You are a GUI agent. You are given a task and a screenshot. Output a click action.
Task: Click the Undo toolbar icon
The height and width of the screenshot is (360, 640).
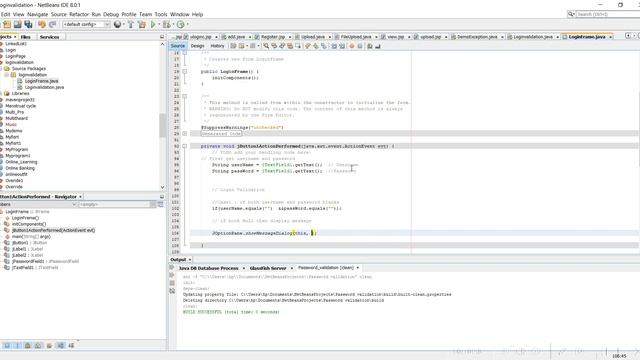[x=42, y=24]
